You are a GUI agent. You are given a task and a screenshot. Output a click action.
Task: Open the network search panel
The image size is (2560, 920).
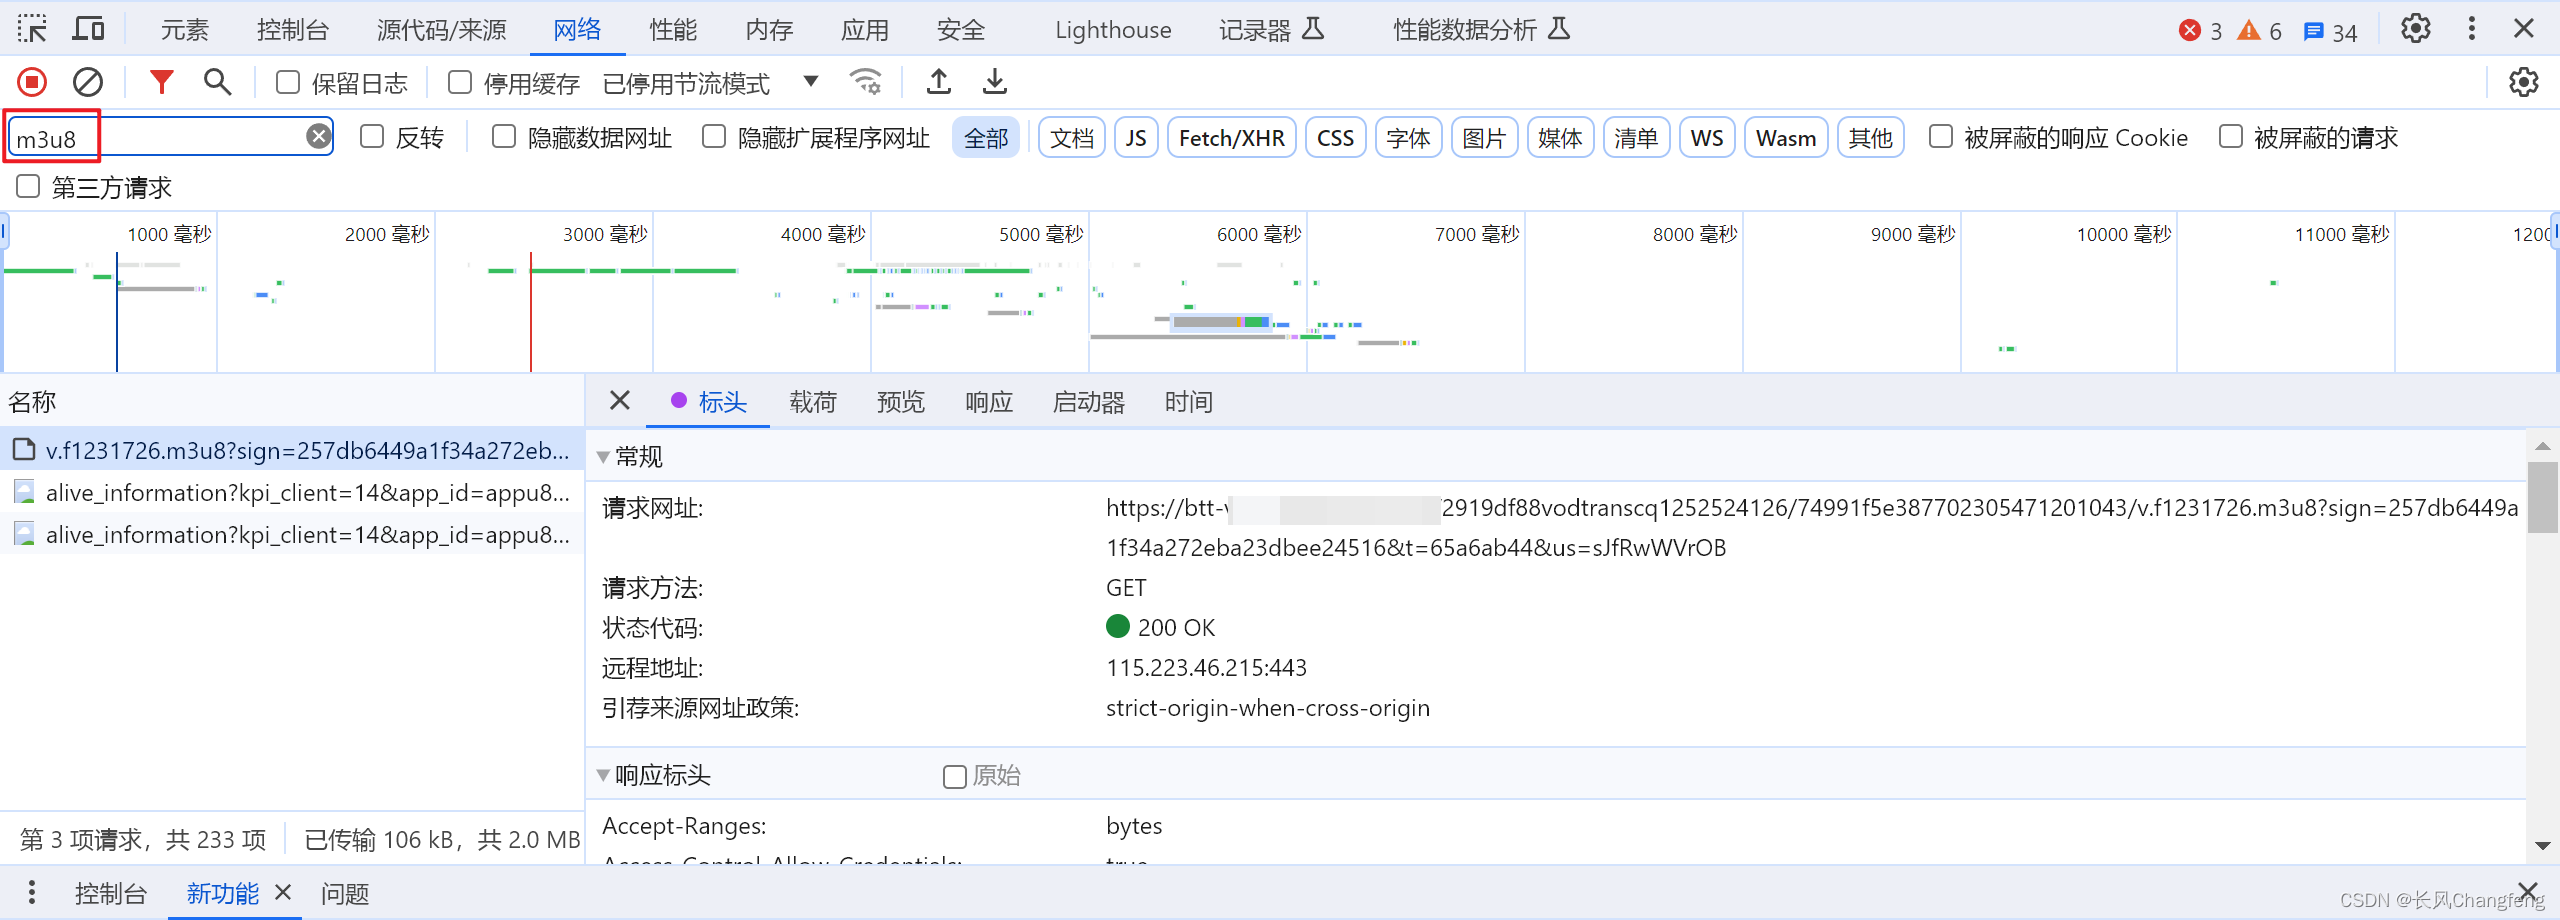click(216, 81)
